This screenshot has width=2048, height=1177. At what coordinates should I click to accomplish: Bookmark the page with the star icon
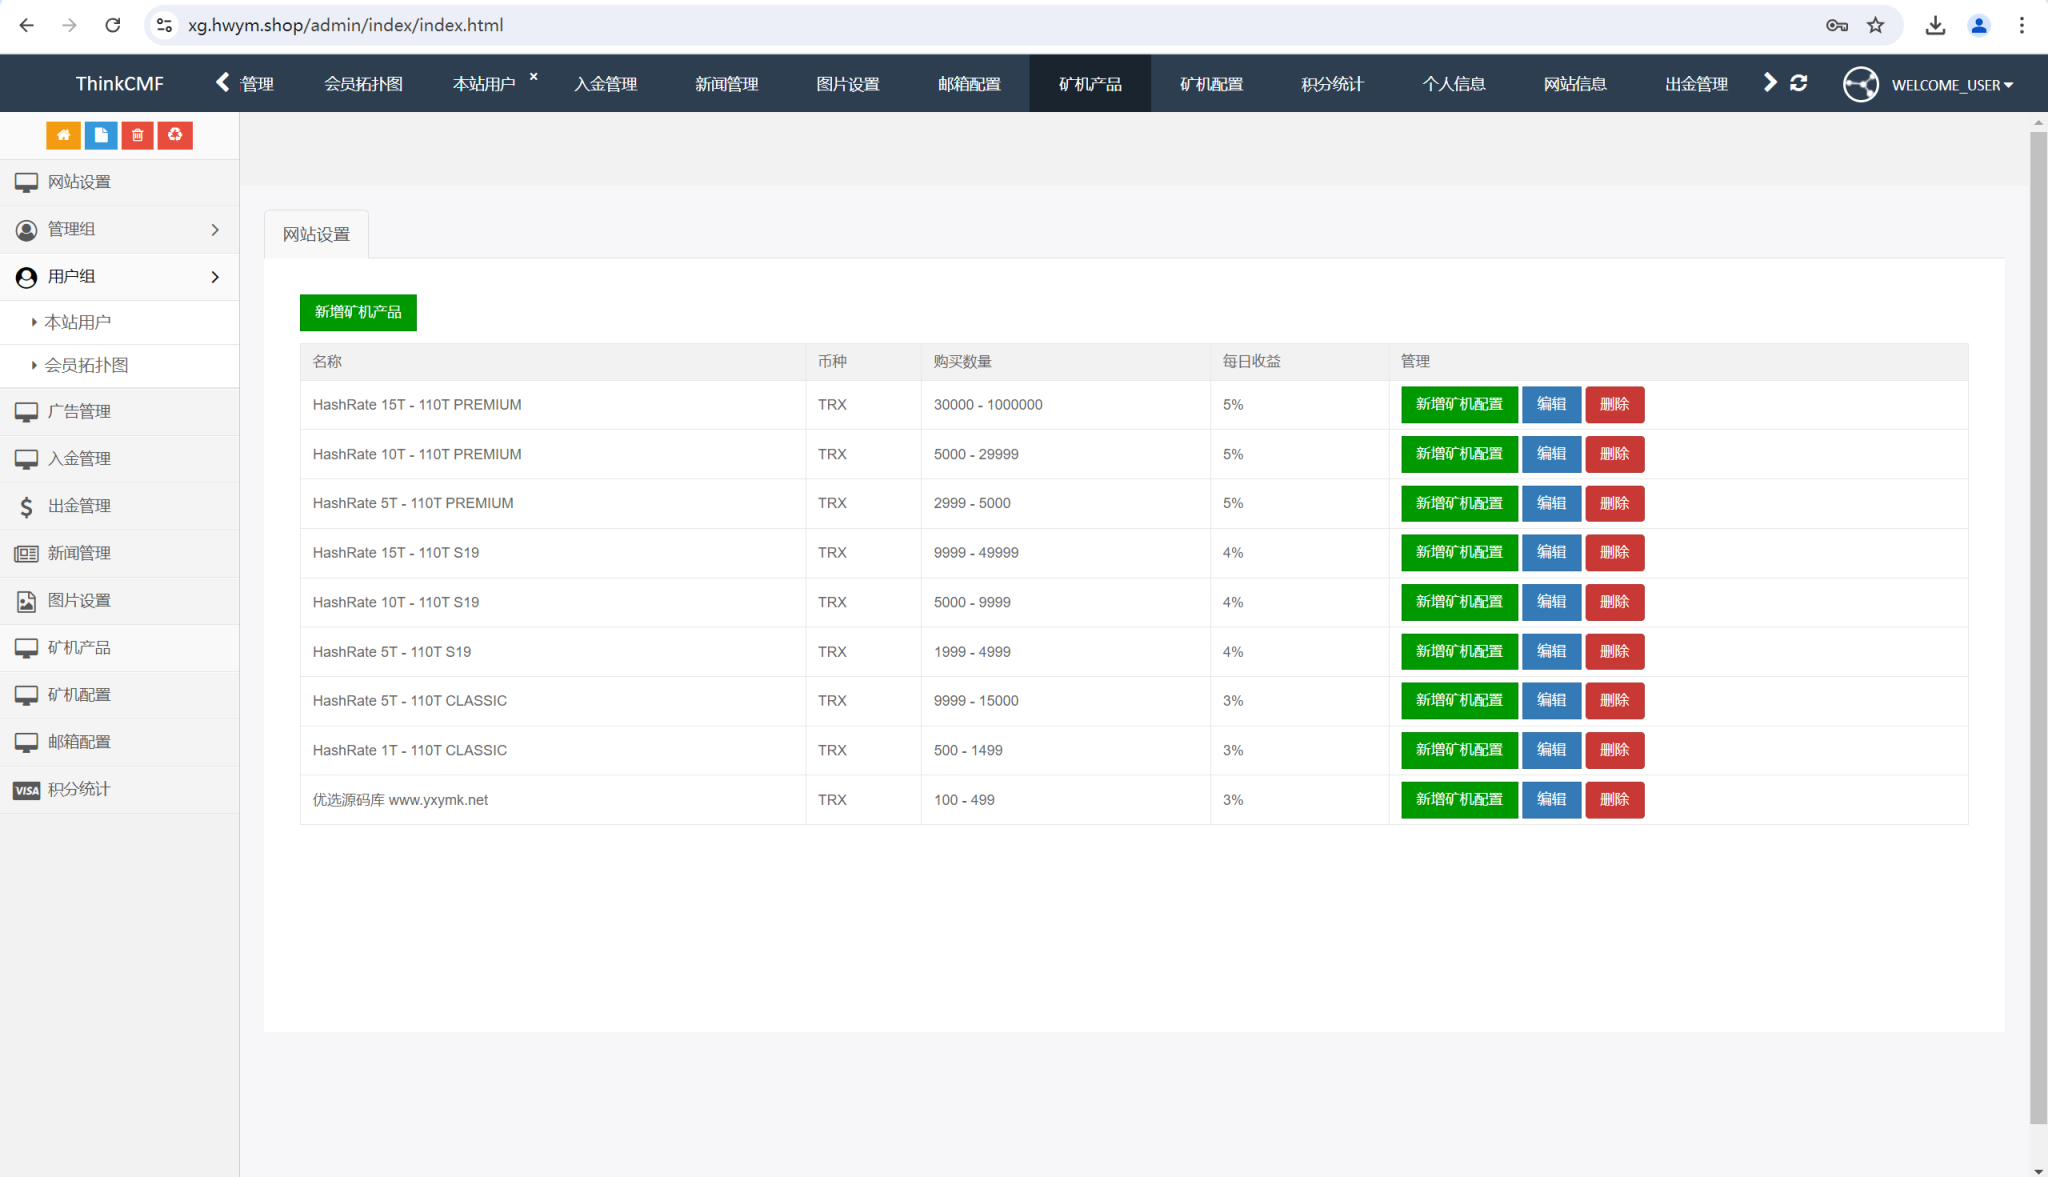[1875, 25]
